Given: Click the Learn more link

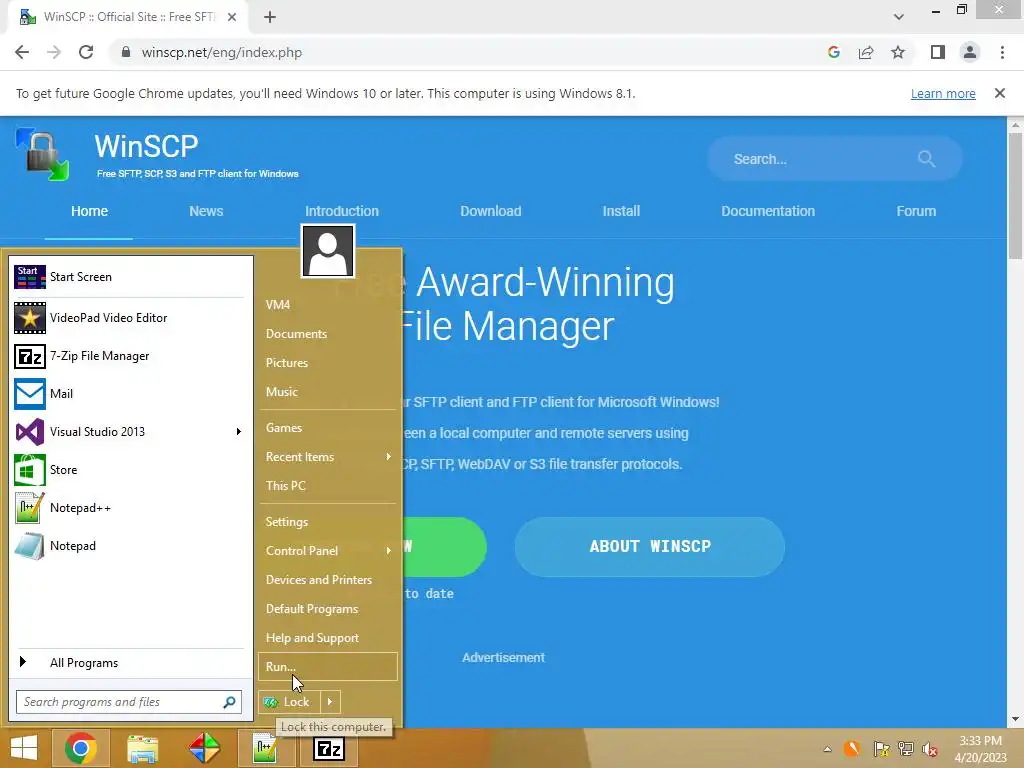Looking at the screenshot, I should pos(943,93).
